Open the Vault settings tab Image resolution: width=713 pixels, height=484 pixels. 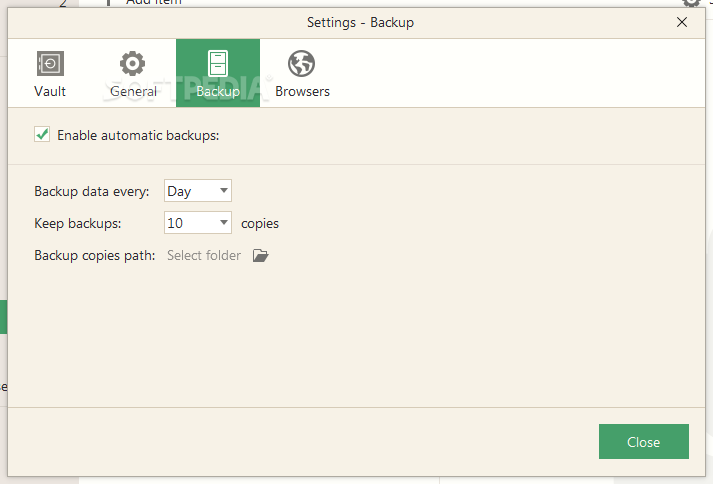coord(50,73)
